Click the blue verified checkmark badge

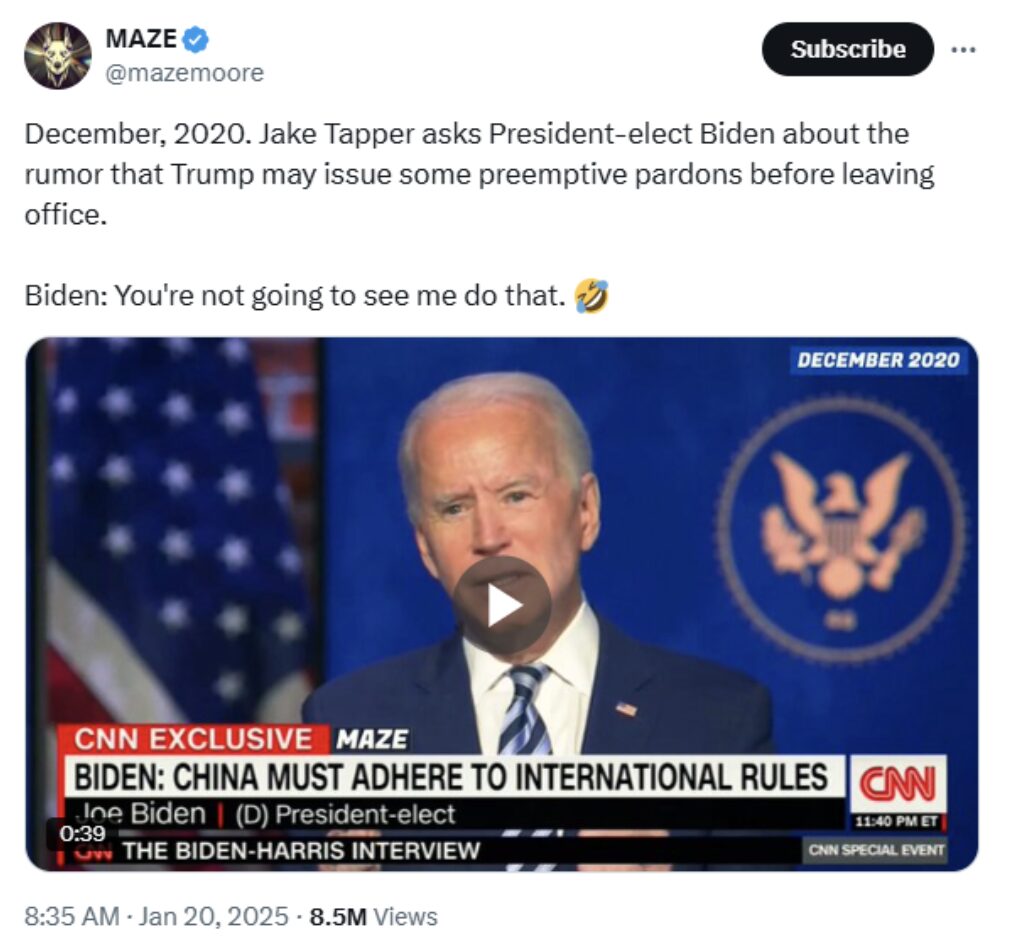(x=196, y=39)
